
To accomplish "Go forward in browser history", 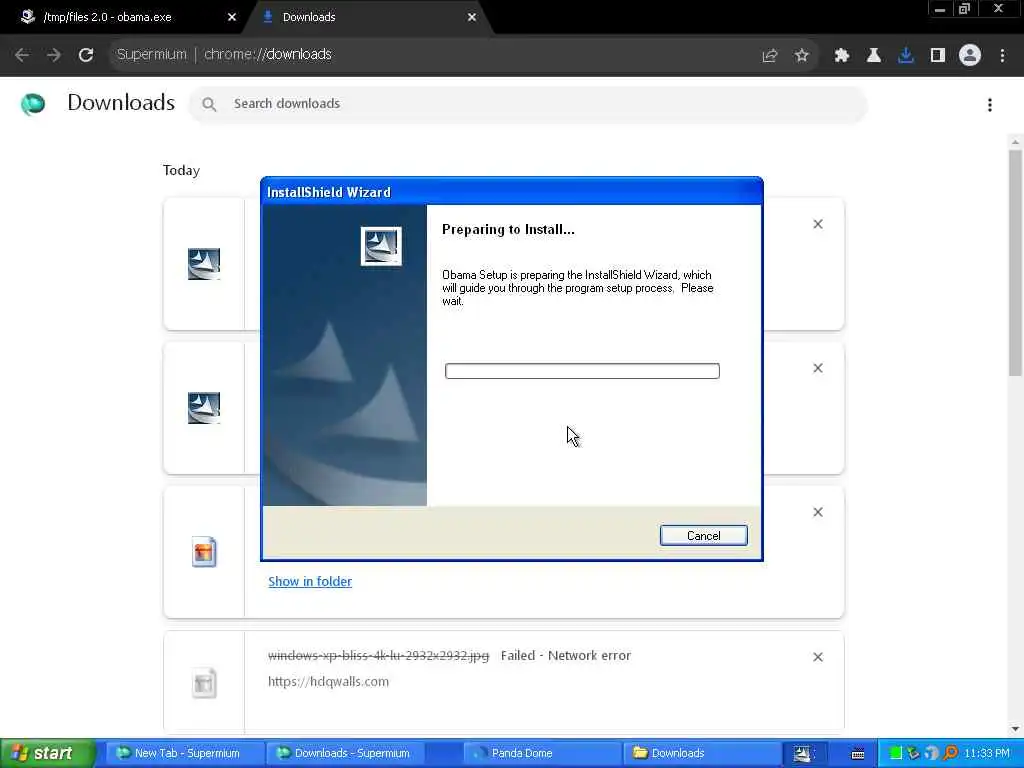I will (54, 55).
